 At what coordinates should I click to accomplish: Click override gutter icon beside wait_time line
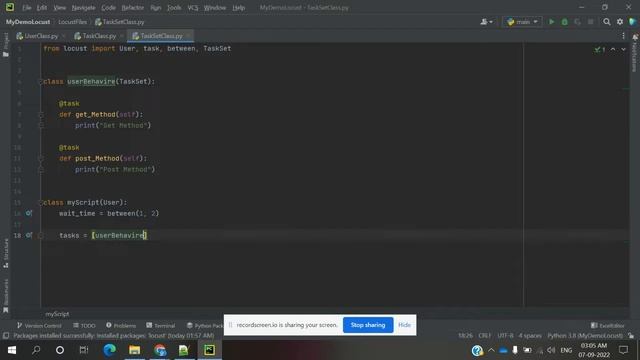click(29, 213)
